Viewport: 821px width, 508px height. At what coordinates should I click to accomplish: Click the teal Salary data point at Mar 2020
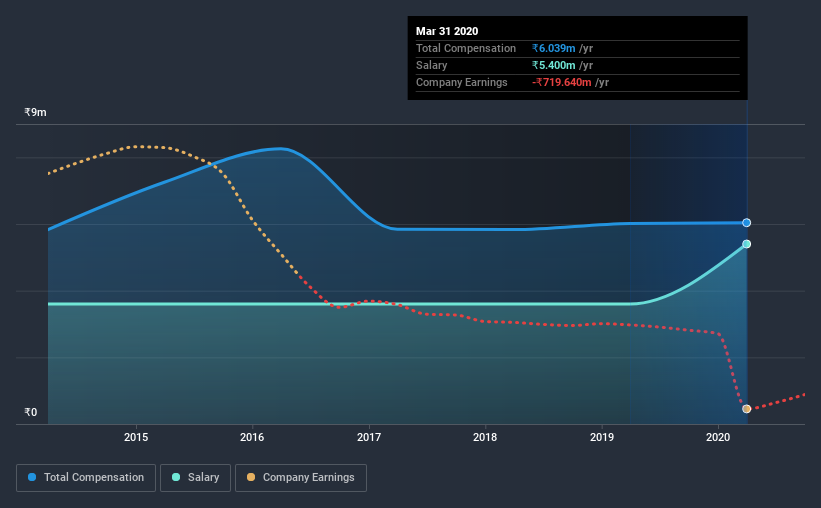[747, 244]
